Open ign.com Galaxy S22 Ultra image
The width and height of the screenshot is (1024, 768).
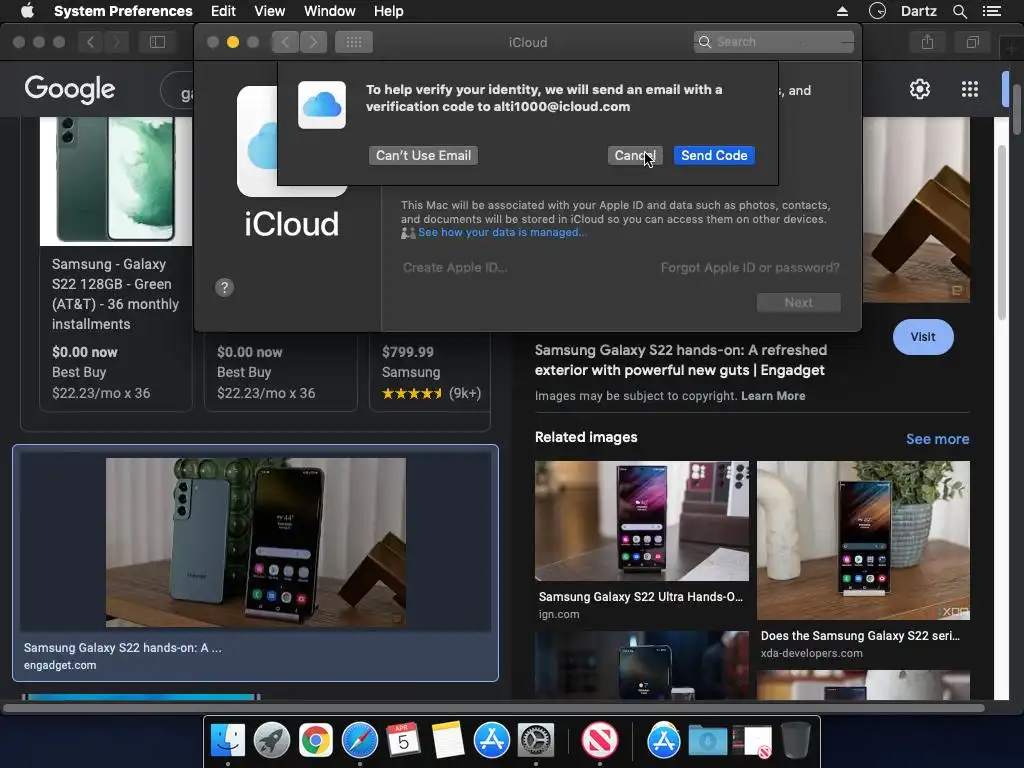click(642, 520)
